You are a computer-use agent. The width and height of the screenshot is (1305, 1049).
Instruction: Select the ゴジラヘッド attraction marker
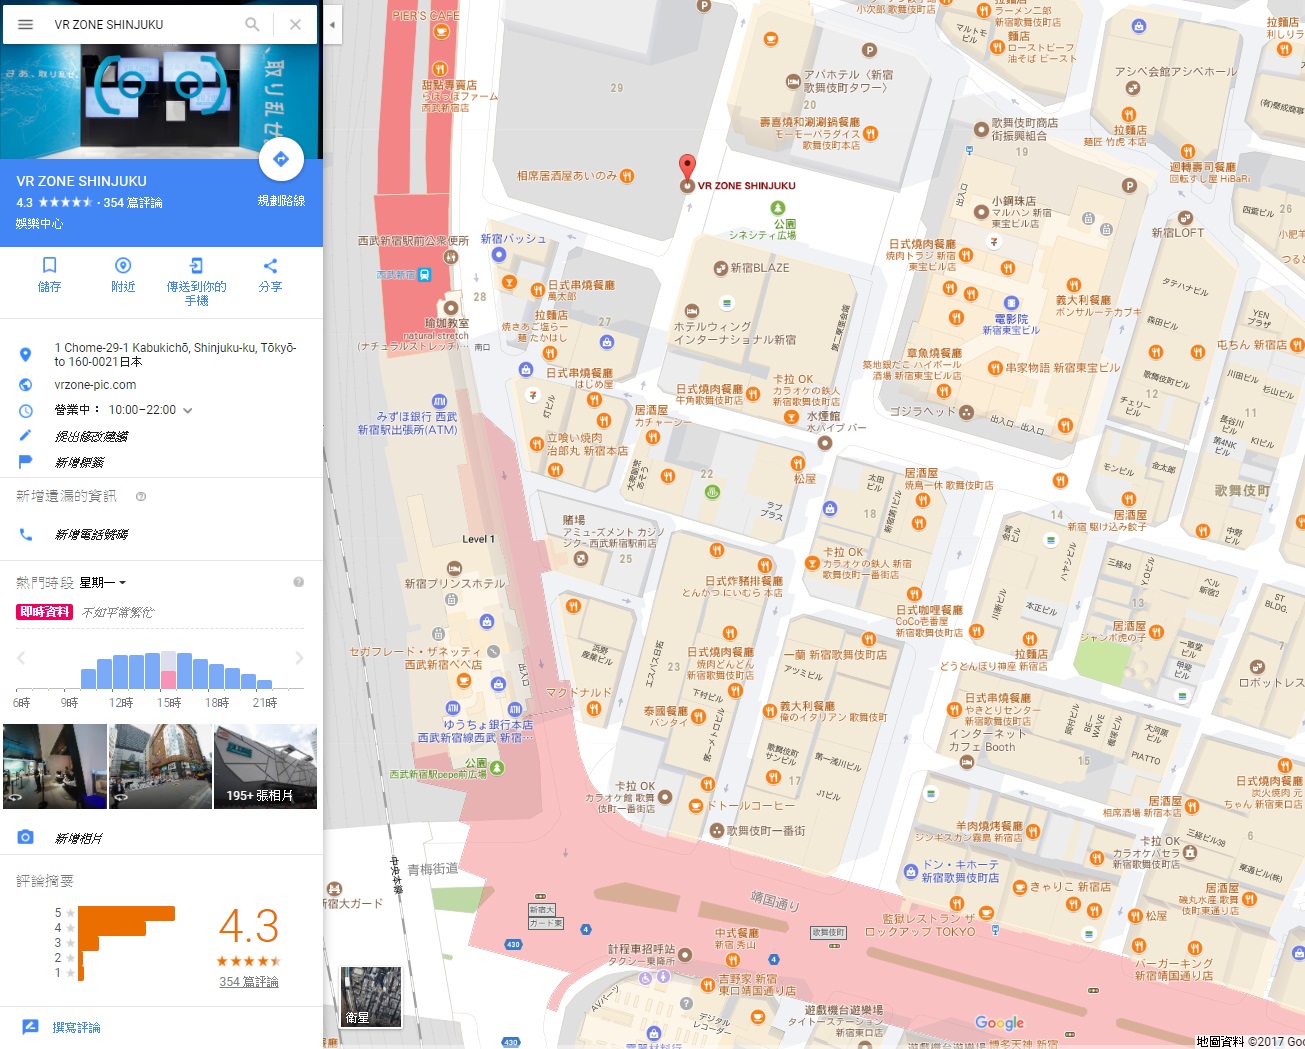pos(966,412)
